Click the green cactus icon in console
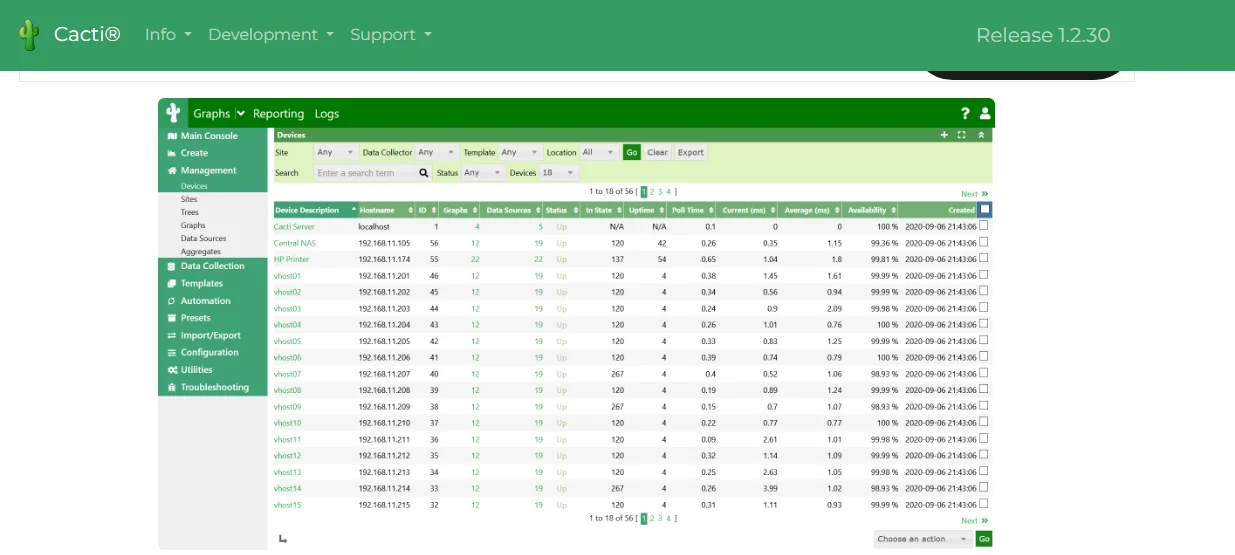The height and width of the screenshot is (555, 1235). click(173, 113)
